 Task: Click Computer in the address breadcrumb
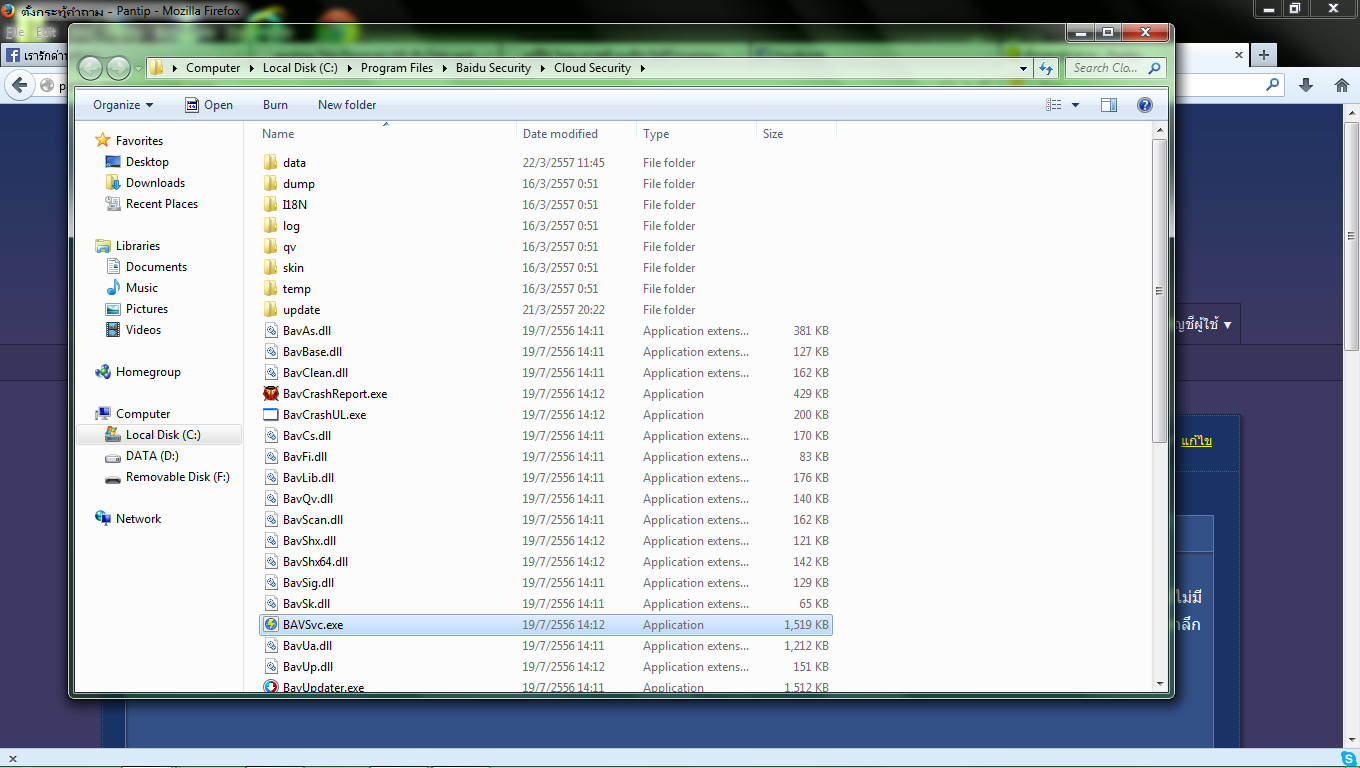click(213, 68)
